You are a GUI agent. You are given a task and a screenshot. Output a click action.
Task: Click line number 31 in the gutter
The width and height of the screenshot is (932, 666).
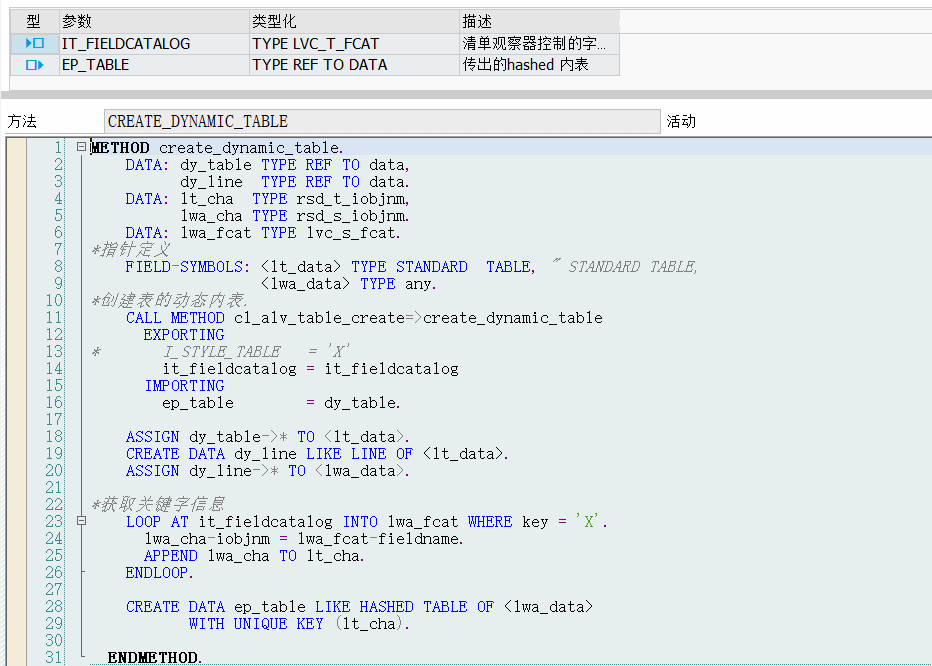click(x=54, y=658)
